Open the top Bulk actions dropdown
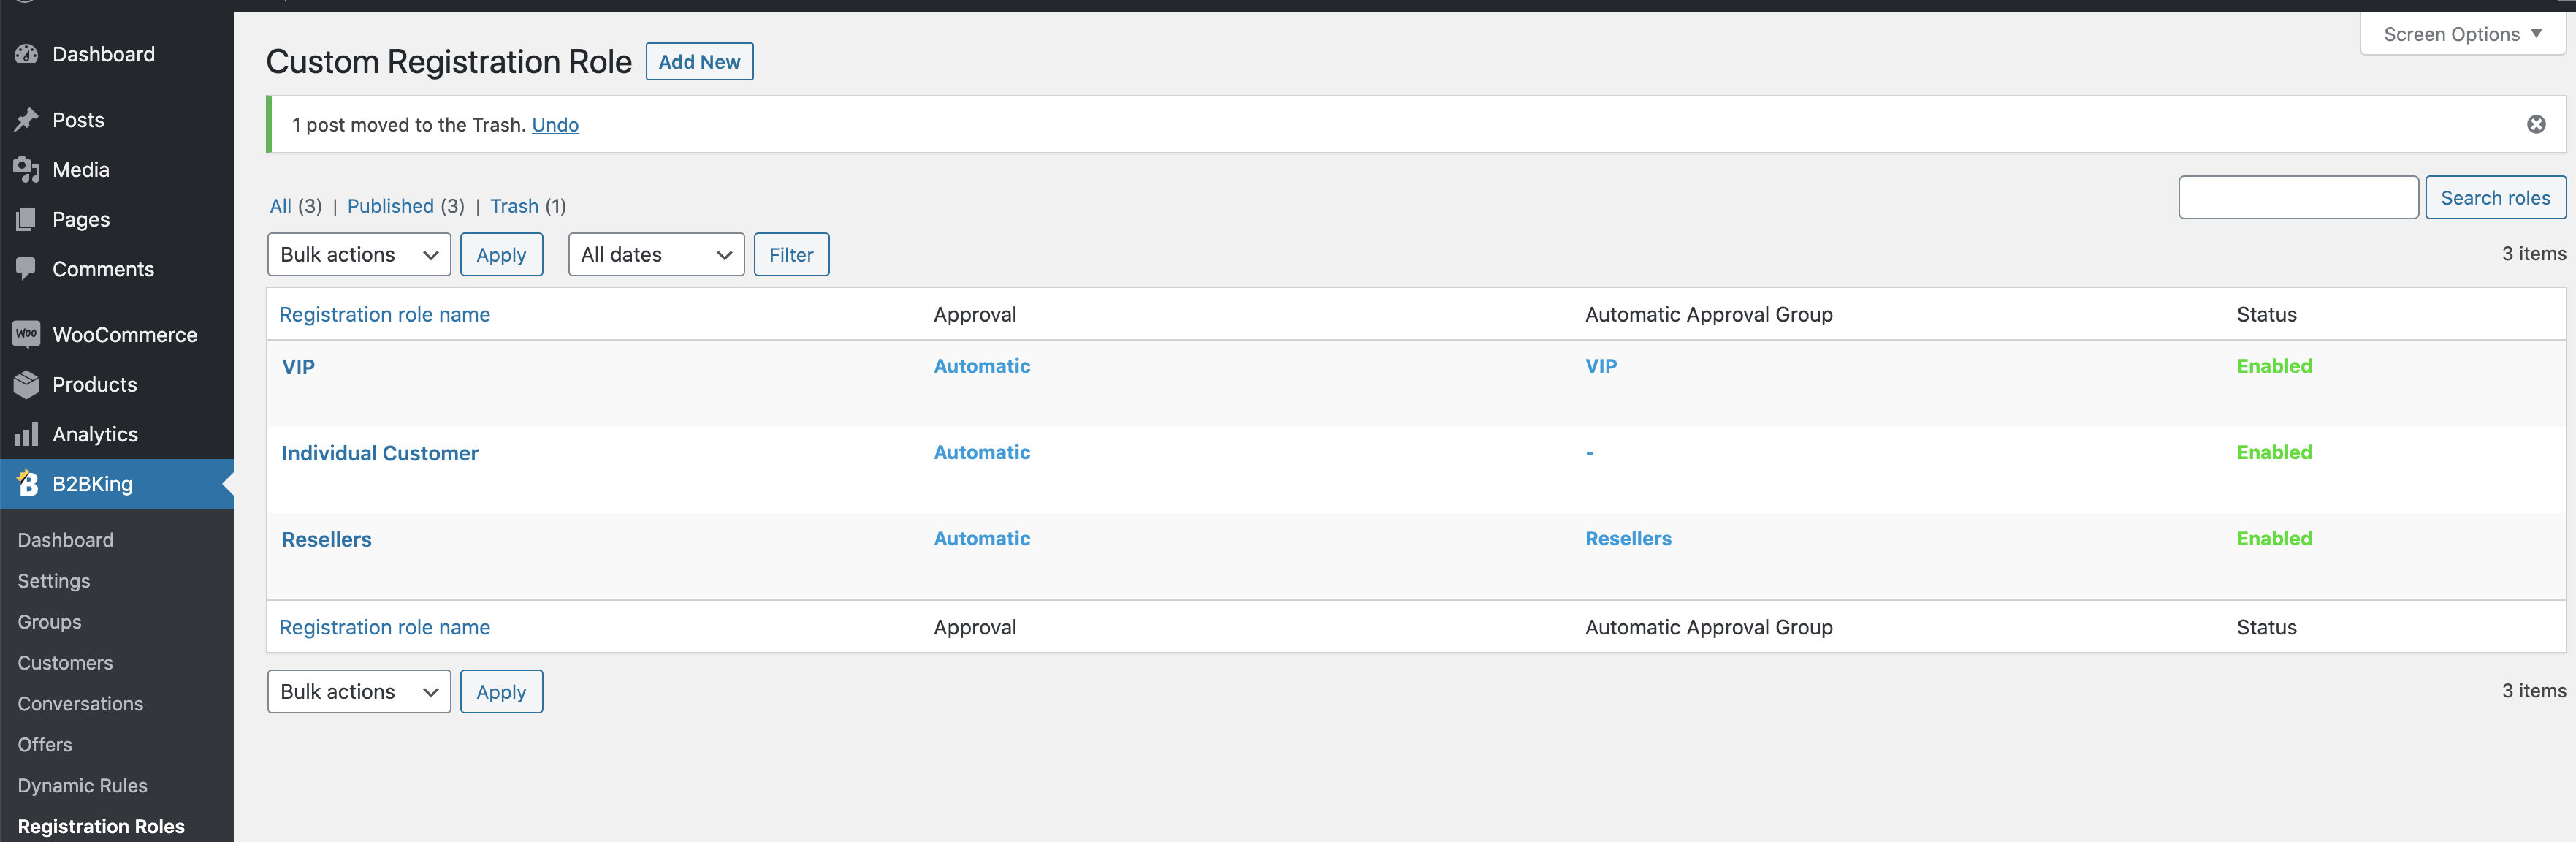2576x842 pixels. [358, 254]
